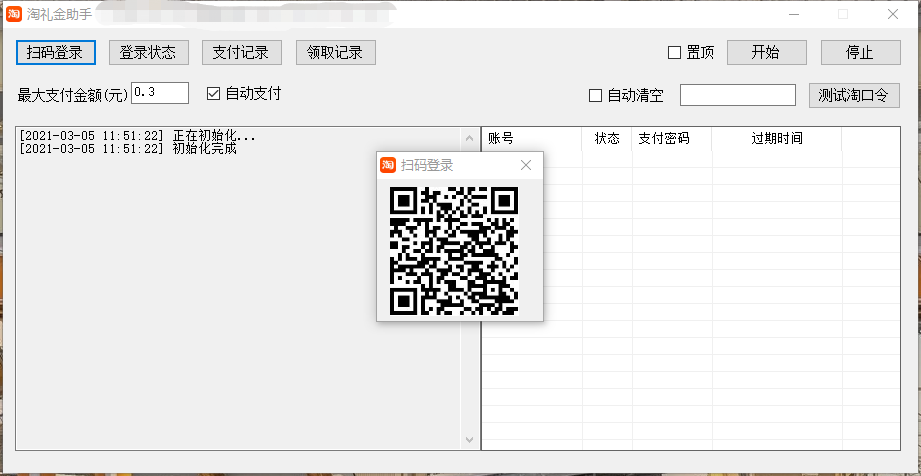Open 领取记录 claim records

click(335, 52)
